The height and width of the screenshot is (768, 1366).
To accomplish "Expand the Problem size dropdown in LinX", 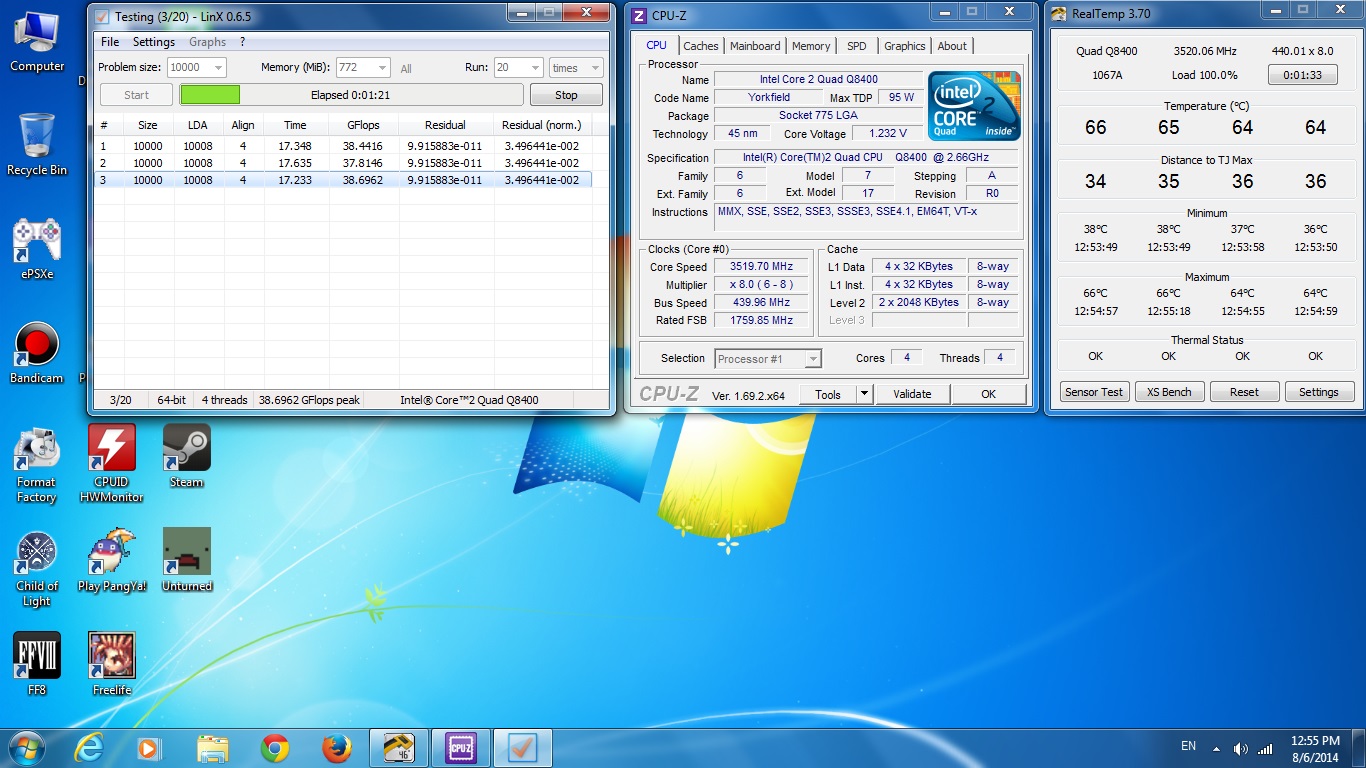I will tap(217, 68).
